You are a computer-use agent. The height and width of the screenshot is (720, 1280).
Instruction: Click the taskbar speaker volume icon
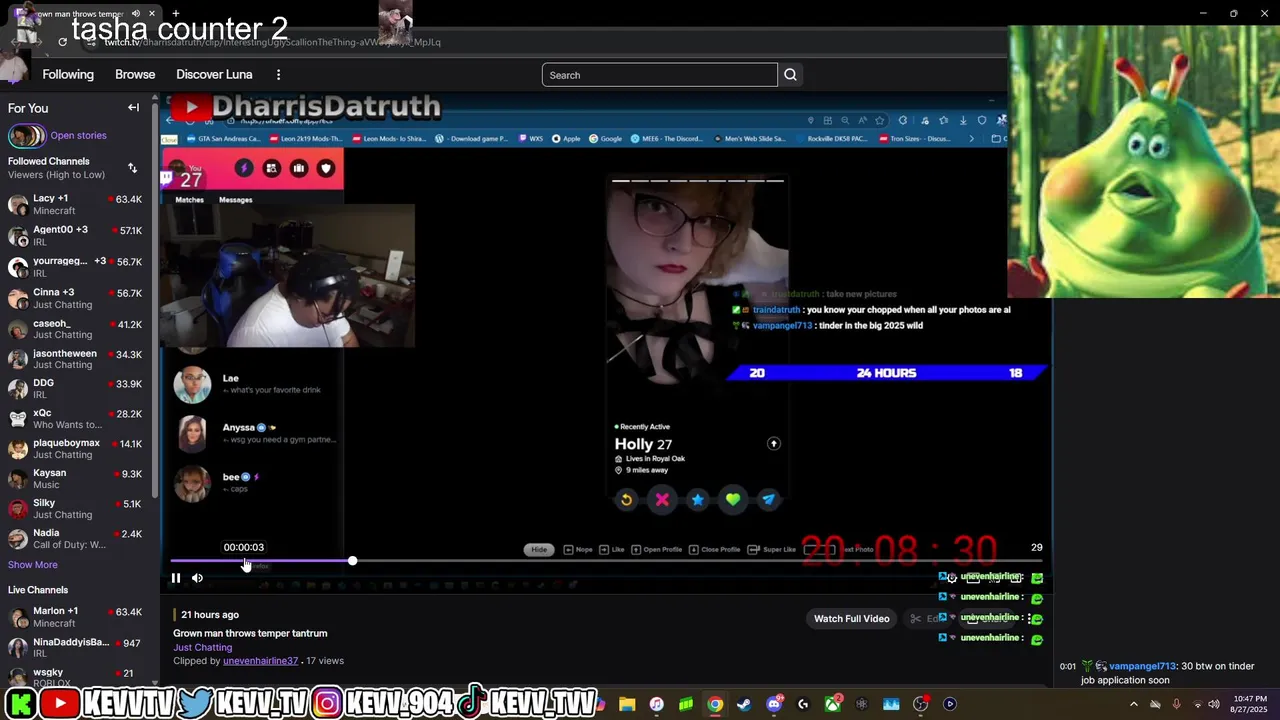(1213, 705)
